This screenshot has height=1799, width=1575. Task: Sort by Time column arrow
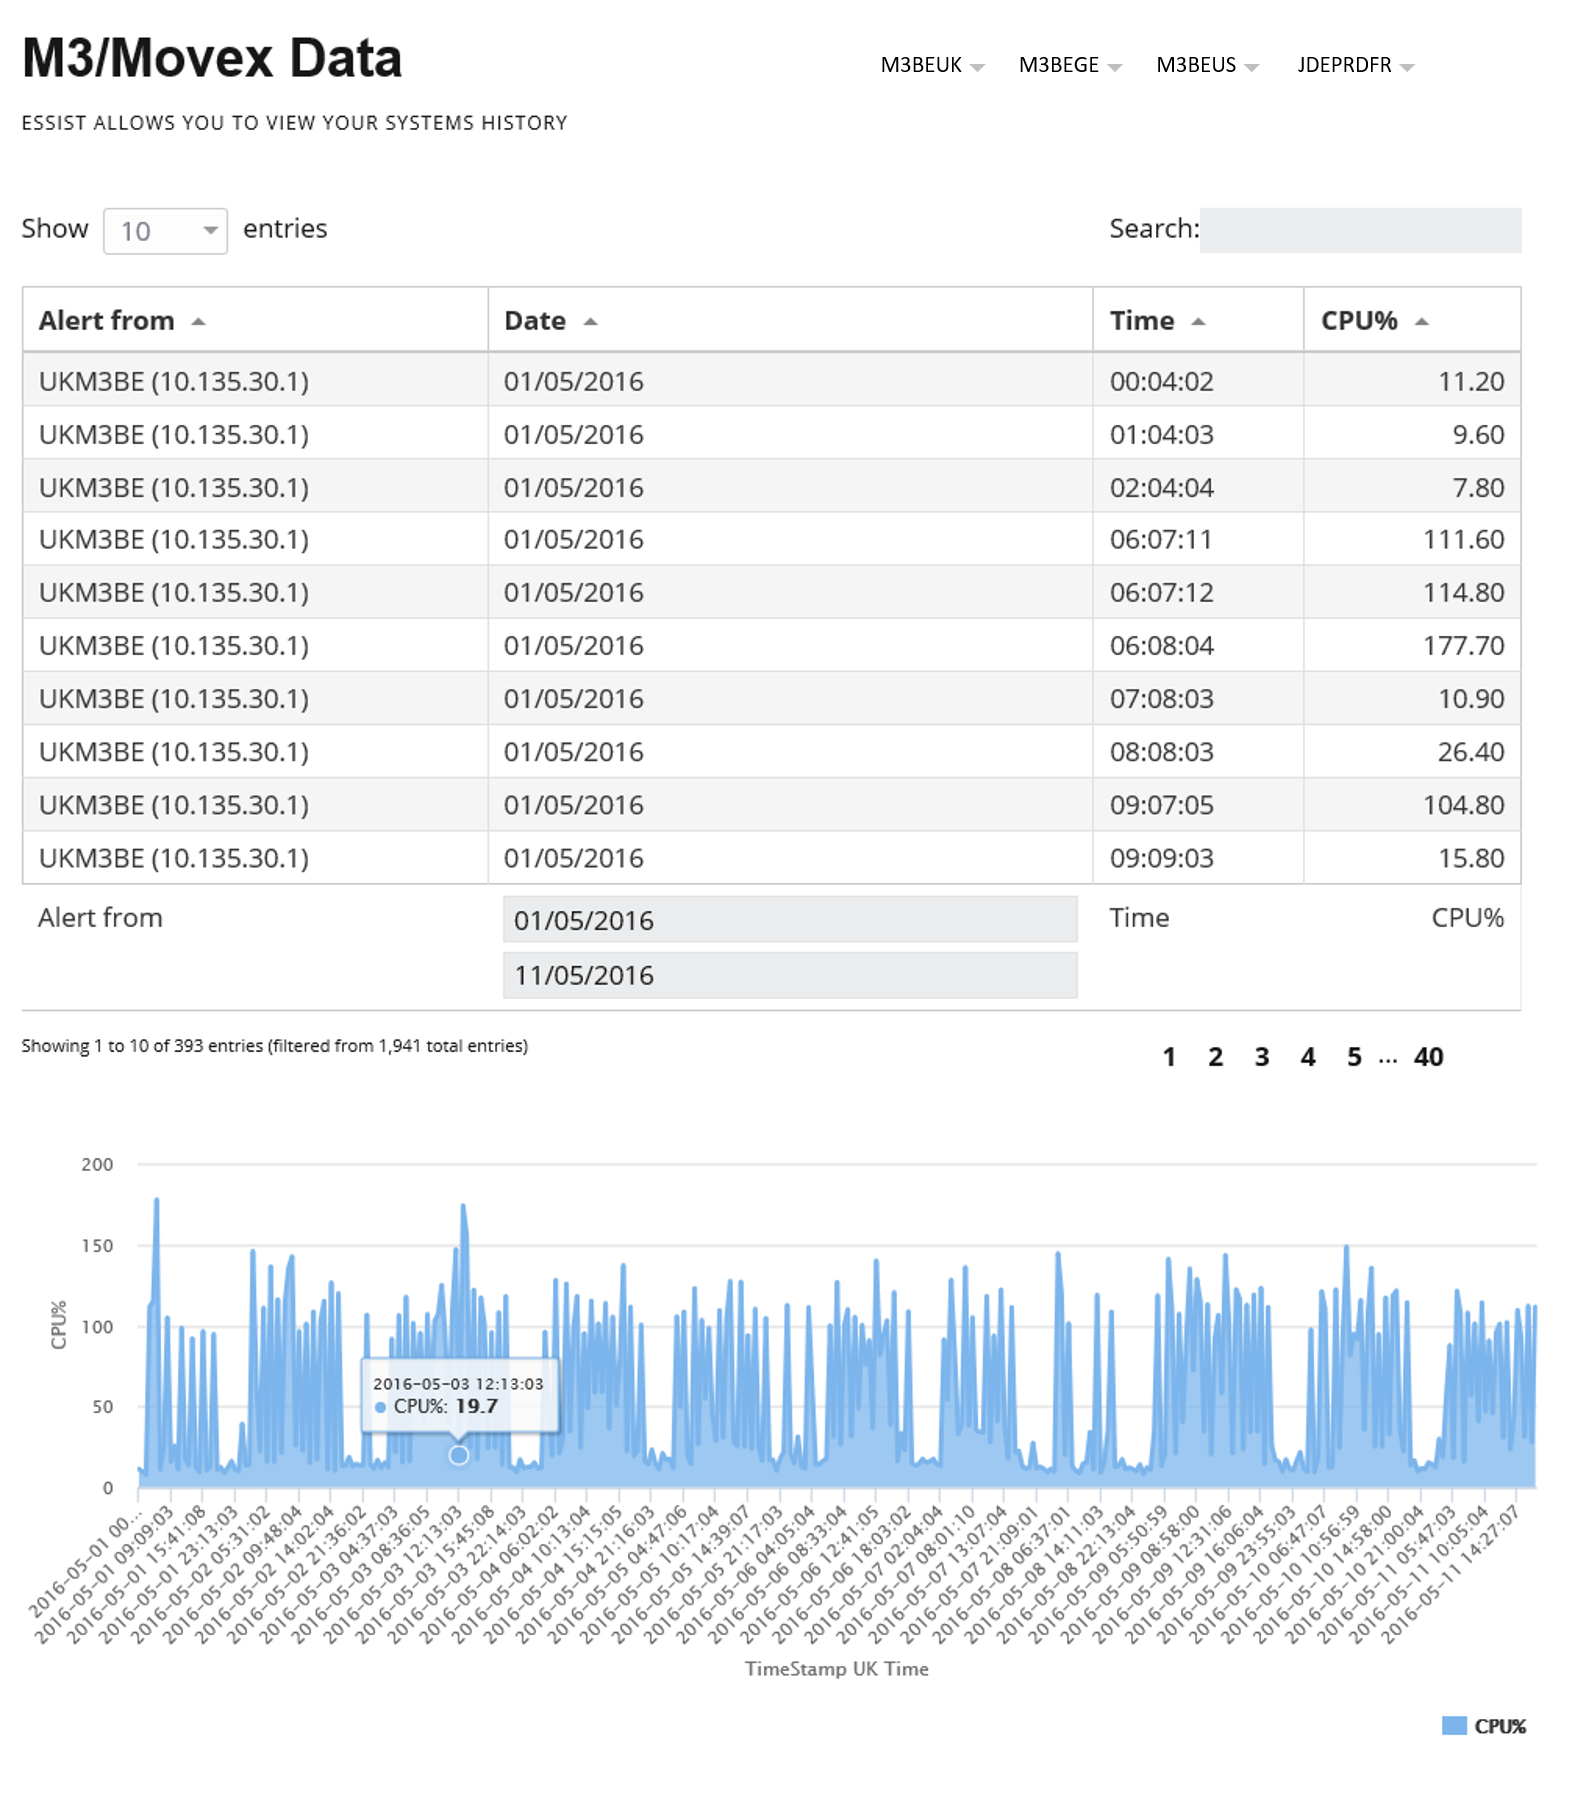click(1198, 322)
